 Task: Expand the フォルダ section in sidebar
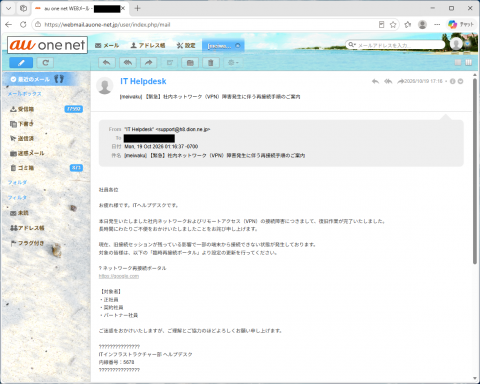click(17, 182)
